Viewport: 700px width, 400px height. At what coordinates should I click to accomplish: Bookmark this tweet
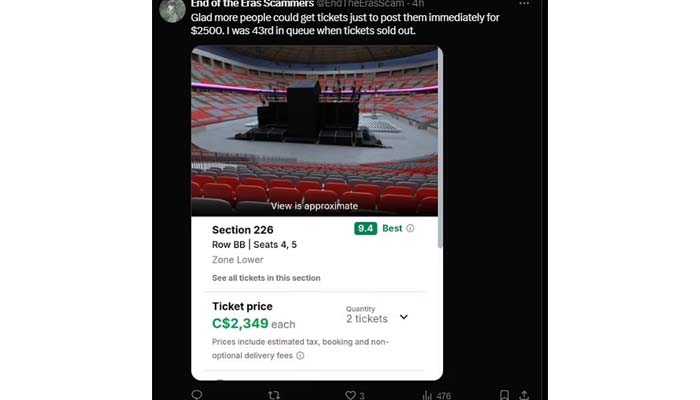coord(504,395)
